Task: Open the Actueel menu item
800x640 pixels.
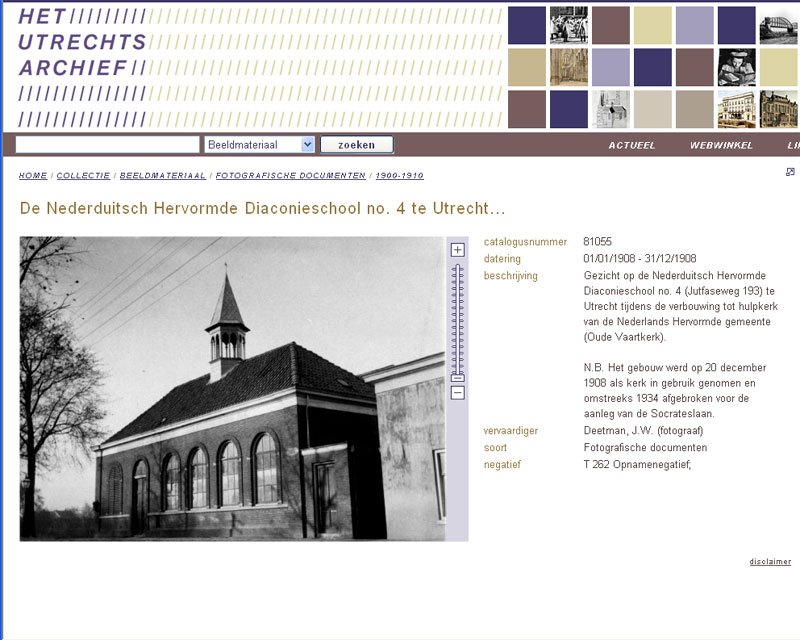Action: [632, 145]
